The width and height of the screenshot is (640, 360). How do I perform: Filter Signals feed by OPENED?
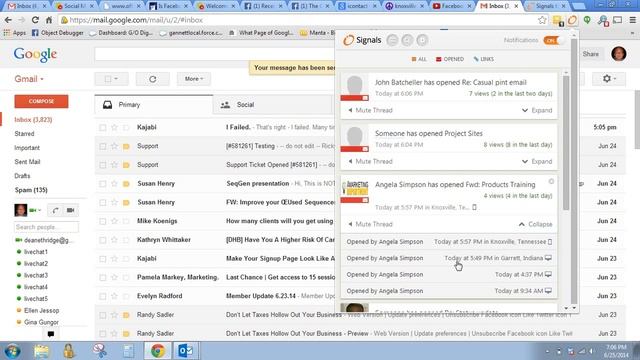pos(450,59)
